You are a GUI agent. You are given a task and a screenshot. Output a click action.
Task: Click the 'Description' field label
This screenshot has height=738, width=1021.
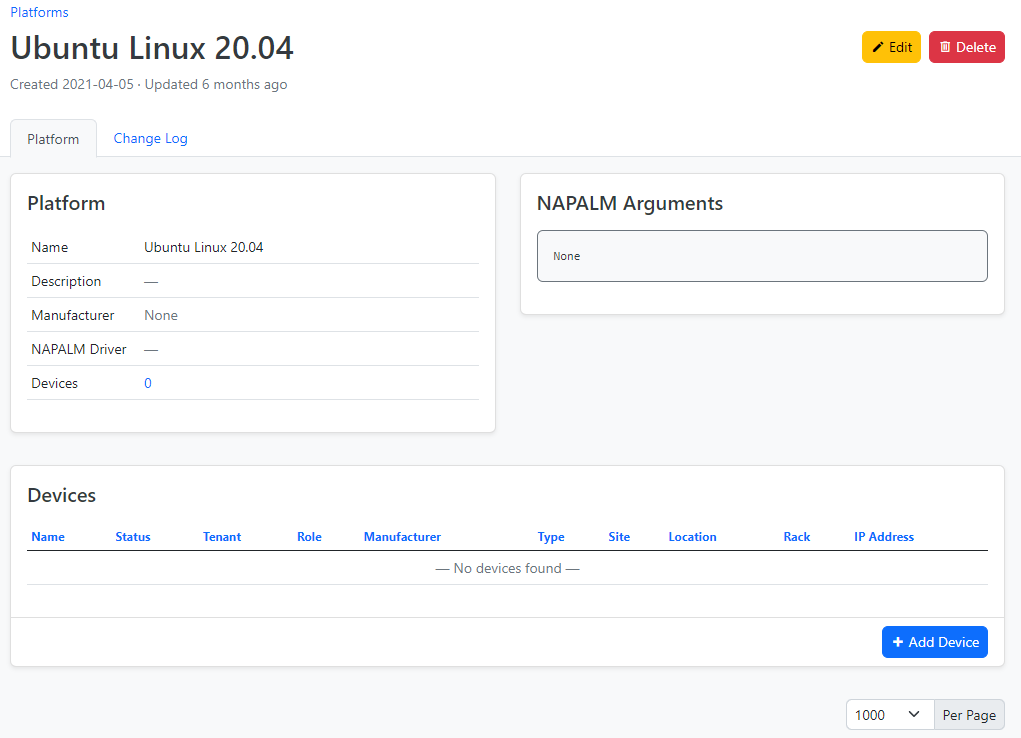[66, 281]
